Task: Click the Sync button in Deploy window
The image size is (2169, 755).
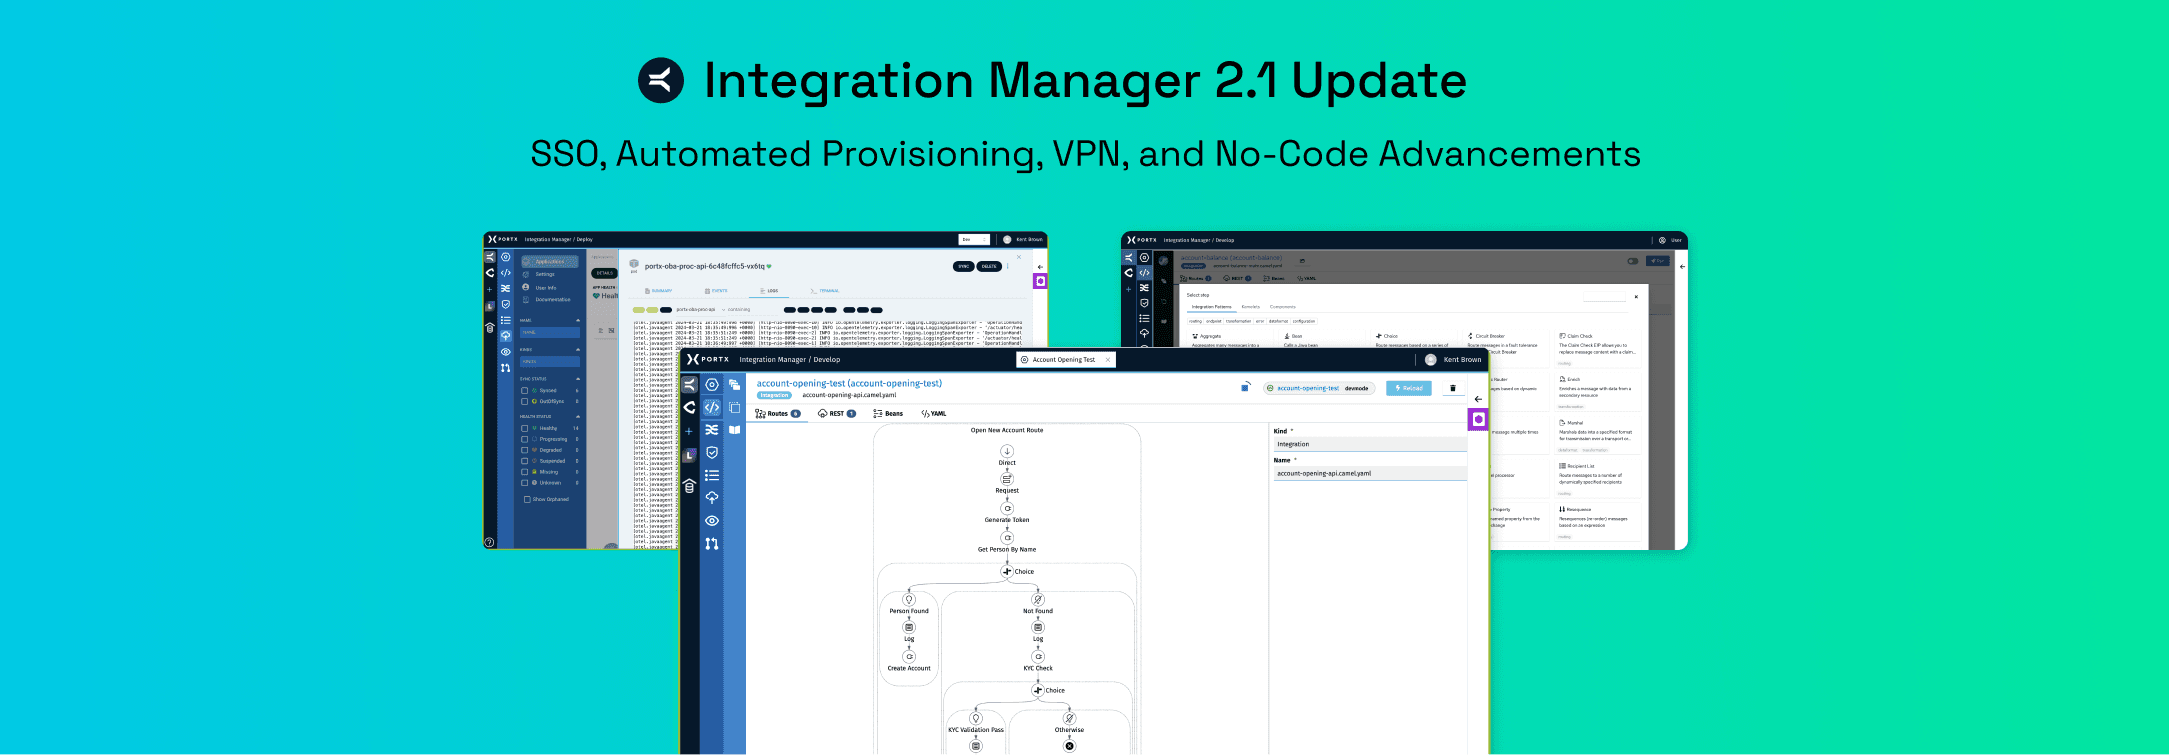Action: coord(964,267)
